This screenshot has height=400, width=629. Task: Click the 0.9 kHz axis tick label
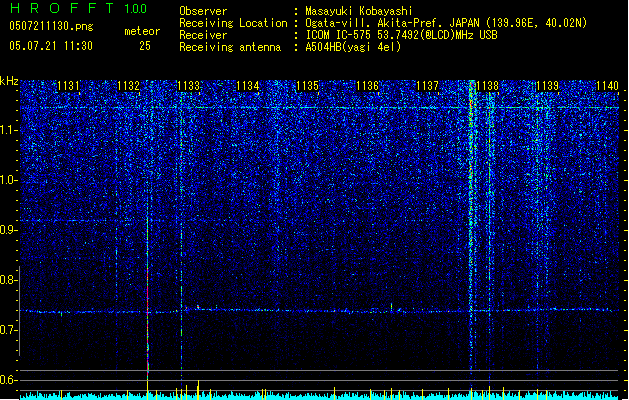pyautogui.click(x=8, y=230)
